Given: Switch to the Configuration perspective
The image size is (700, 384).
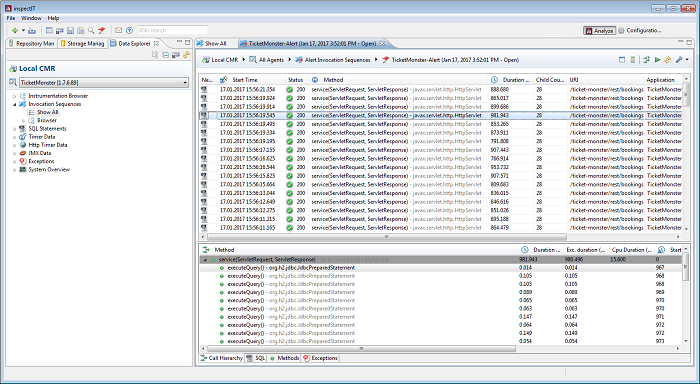Looking at the screenshot, I should (640, 30).
